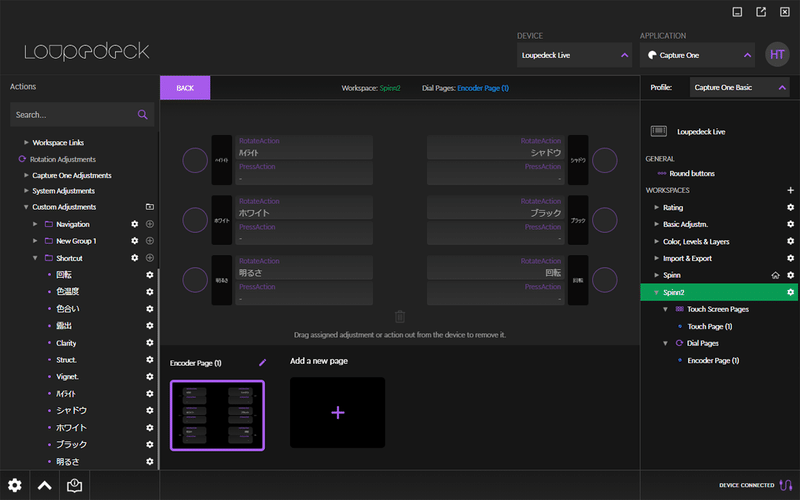Open the Profile dropdown Capture One Basic
This screenshot has width=800, height=500.
click(x=740, y=87)
